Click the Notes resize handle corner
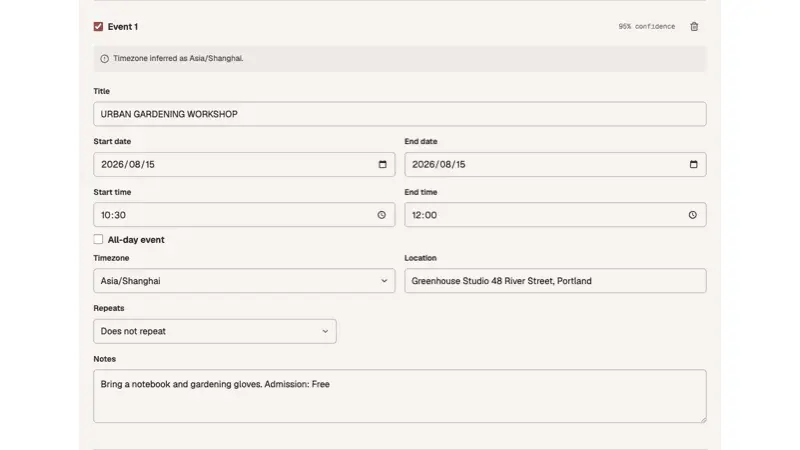 coord(703,419)
